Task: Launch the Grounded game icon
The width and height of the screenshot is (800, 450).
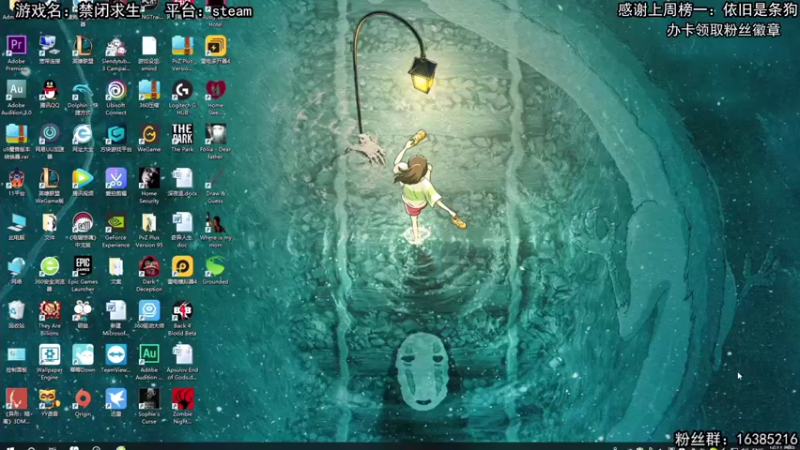Action: pos(215,266)
